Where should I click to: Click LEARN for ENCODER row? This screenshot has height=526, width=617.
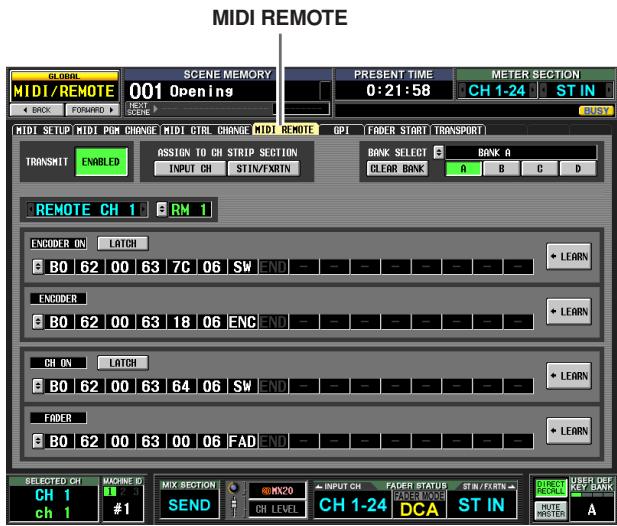569,312
